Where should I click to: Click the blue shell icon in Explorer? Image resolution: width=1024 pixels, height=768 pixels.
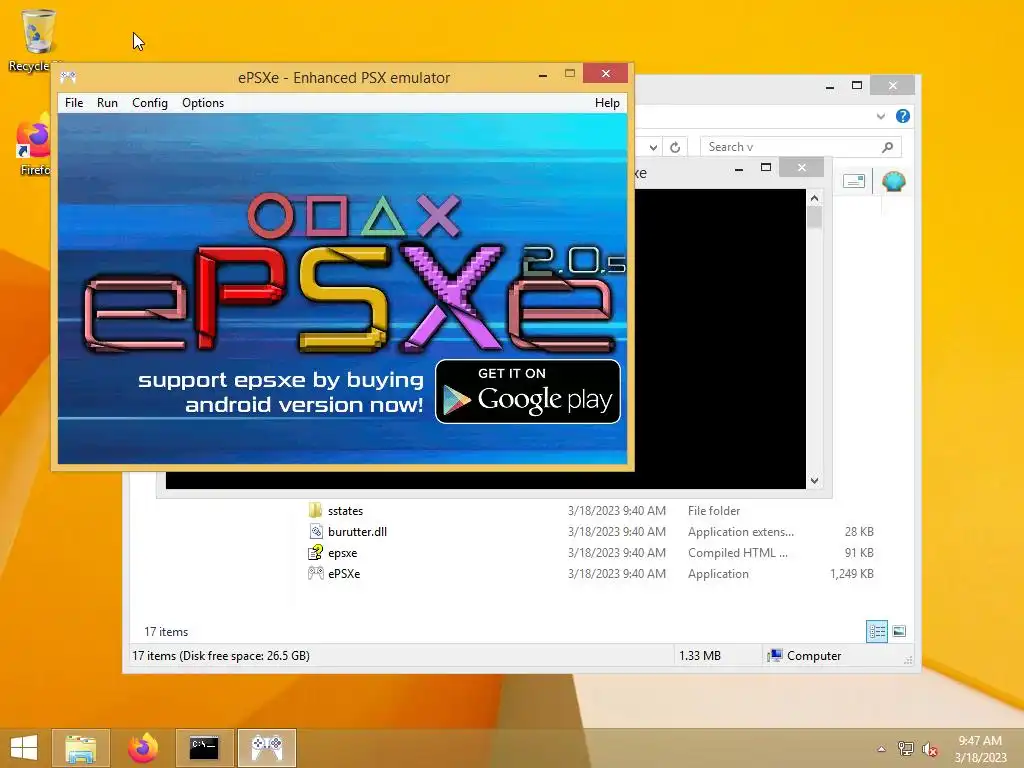pos(893,181)
